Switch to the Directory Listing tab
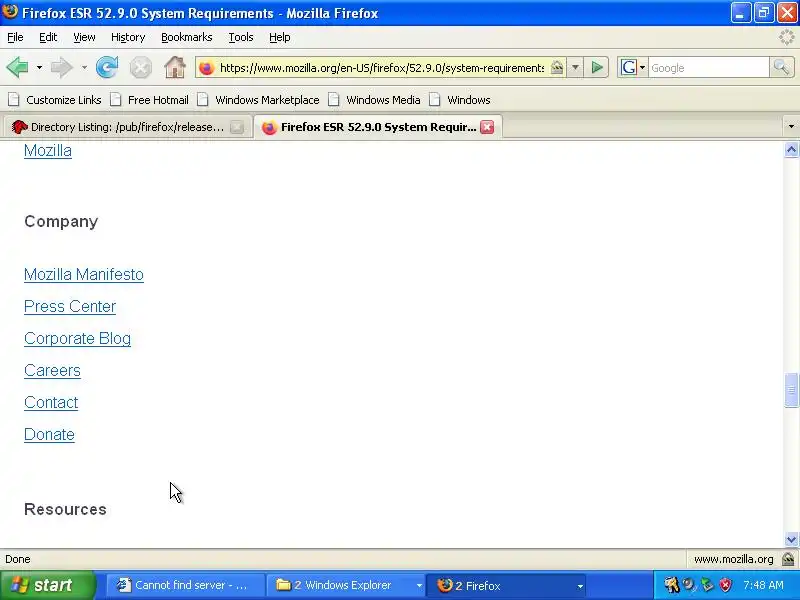 [127, 127]
